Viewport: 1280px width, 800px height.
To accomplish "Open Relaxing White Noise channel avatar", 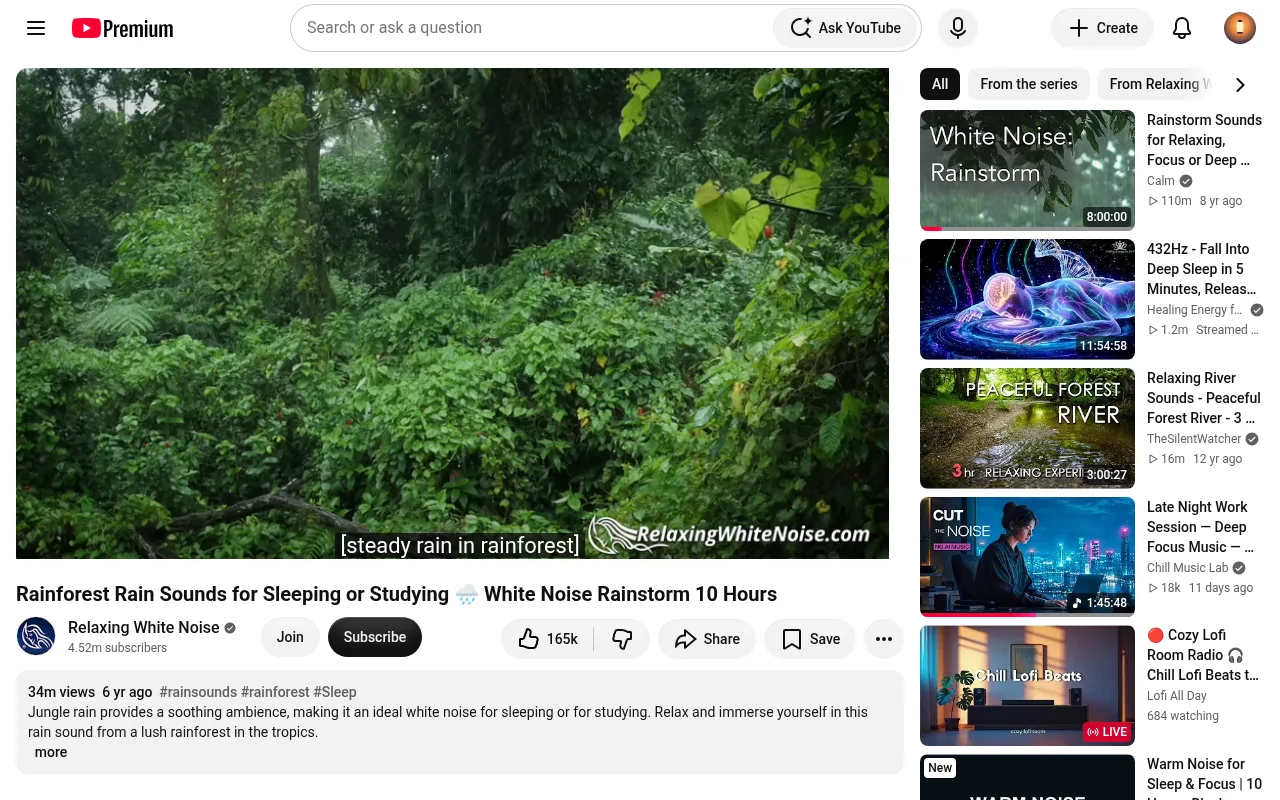I will coord(36,637).
